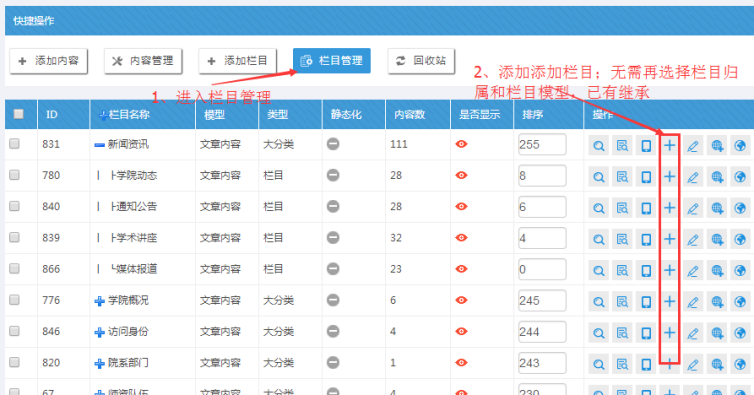
Task: Click the list-search icon in the 媒体报道 row
Action: [x=622, y=270]
